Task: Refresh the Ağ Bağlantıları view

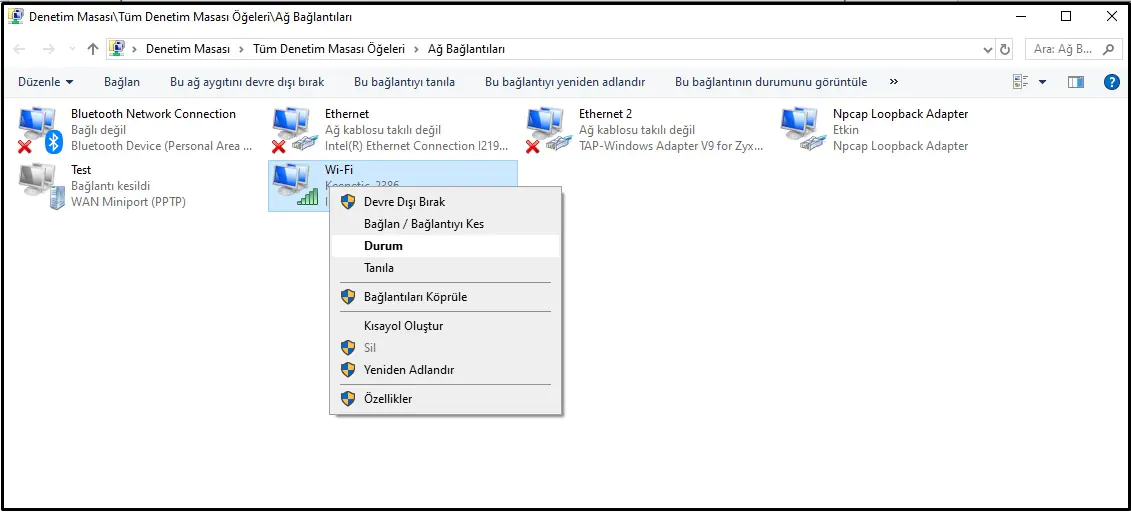Action: coord(1005,50)
